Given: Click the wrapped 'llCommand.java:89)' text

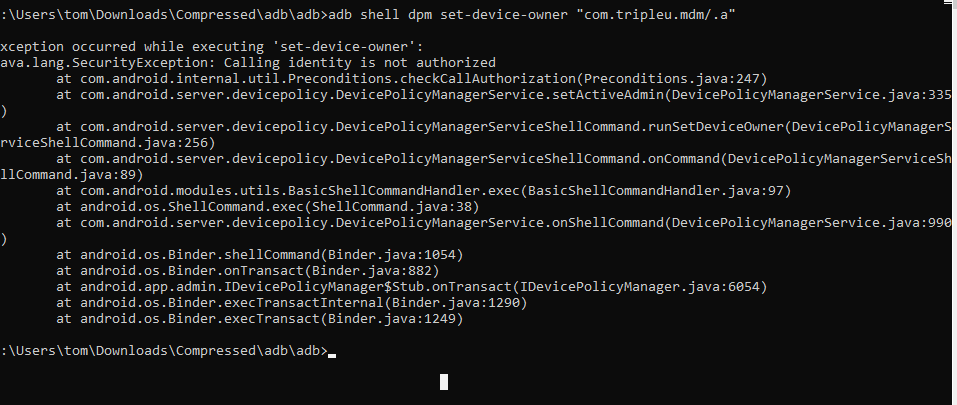Looking at the screenshot, I should point(72,174).
